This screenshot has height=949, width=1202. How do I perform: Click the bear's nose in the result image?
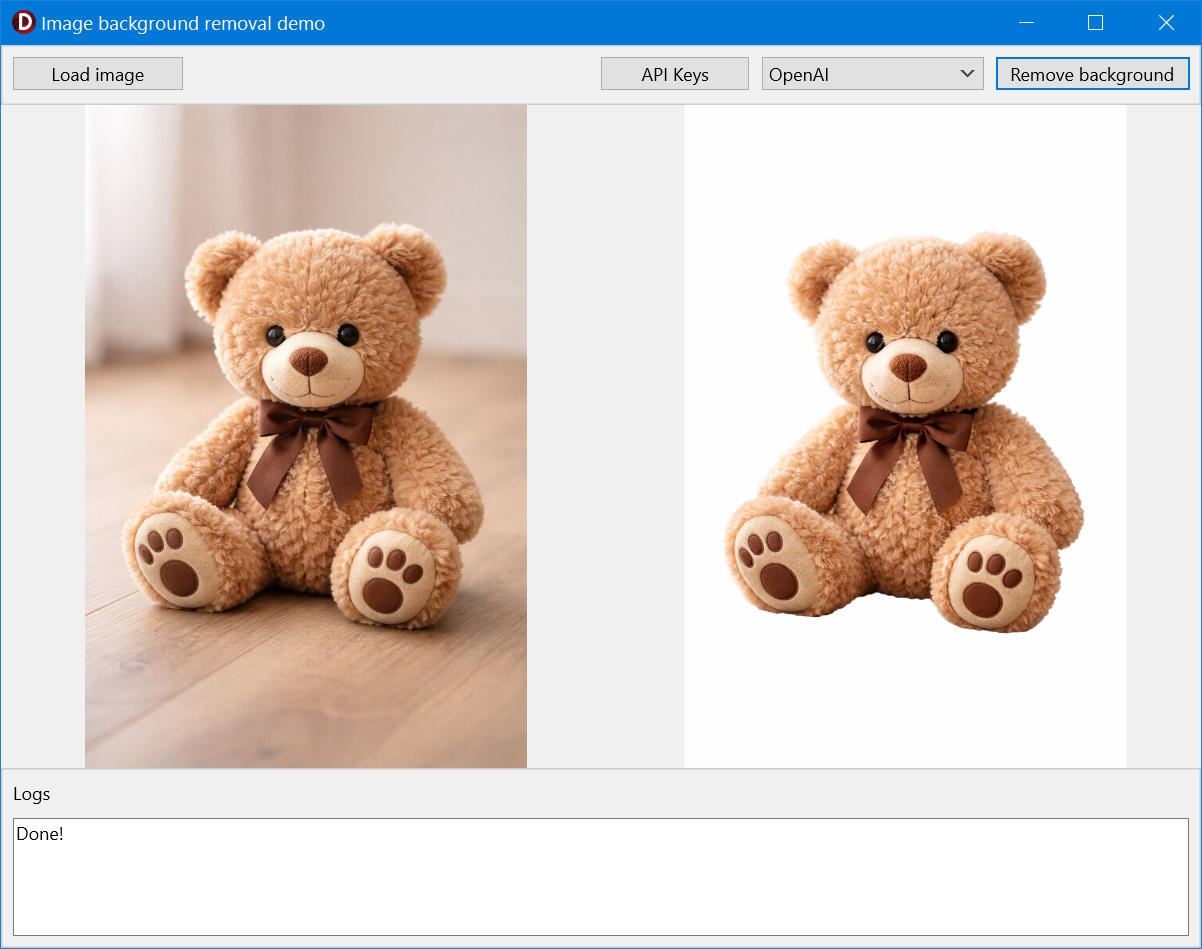[908, 368]
